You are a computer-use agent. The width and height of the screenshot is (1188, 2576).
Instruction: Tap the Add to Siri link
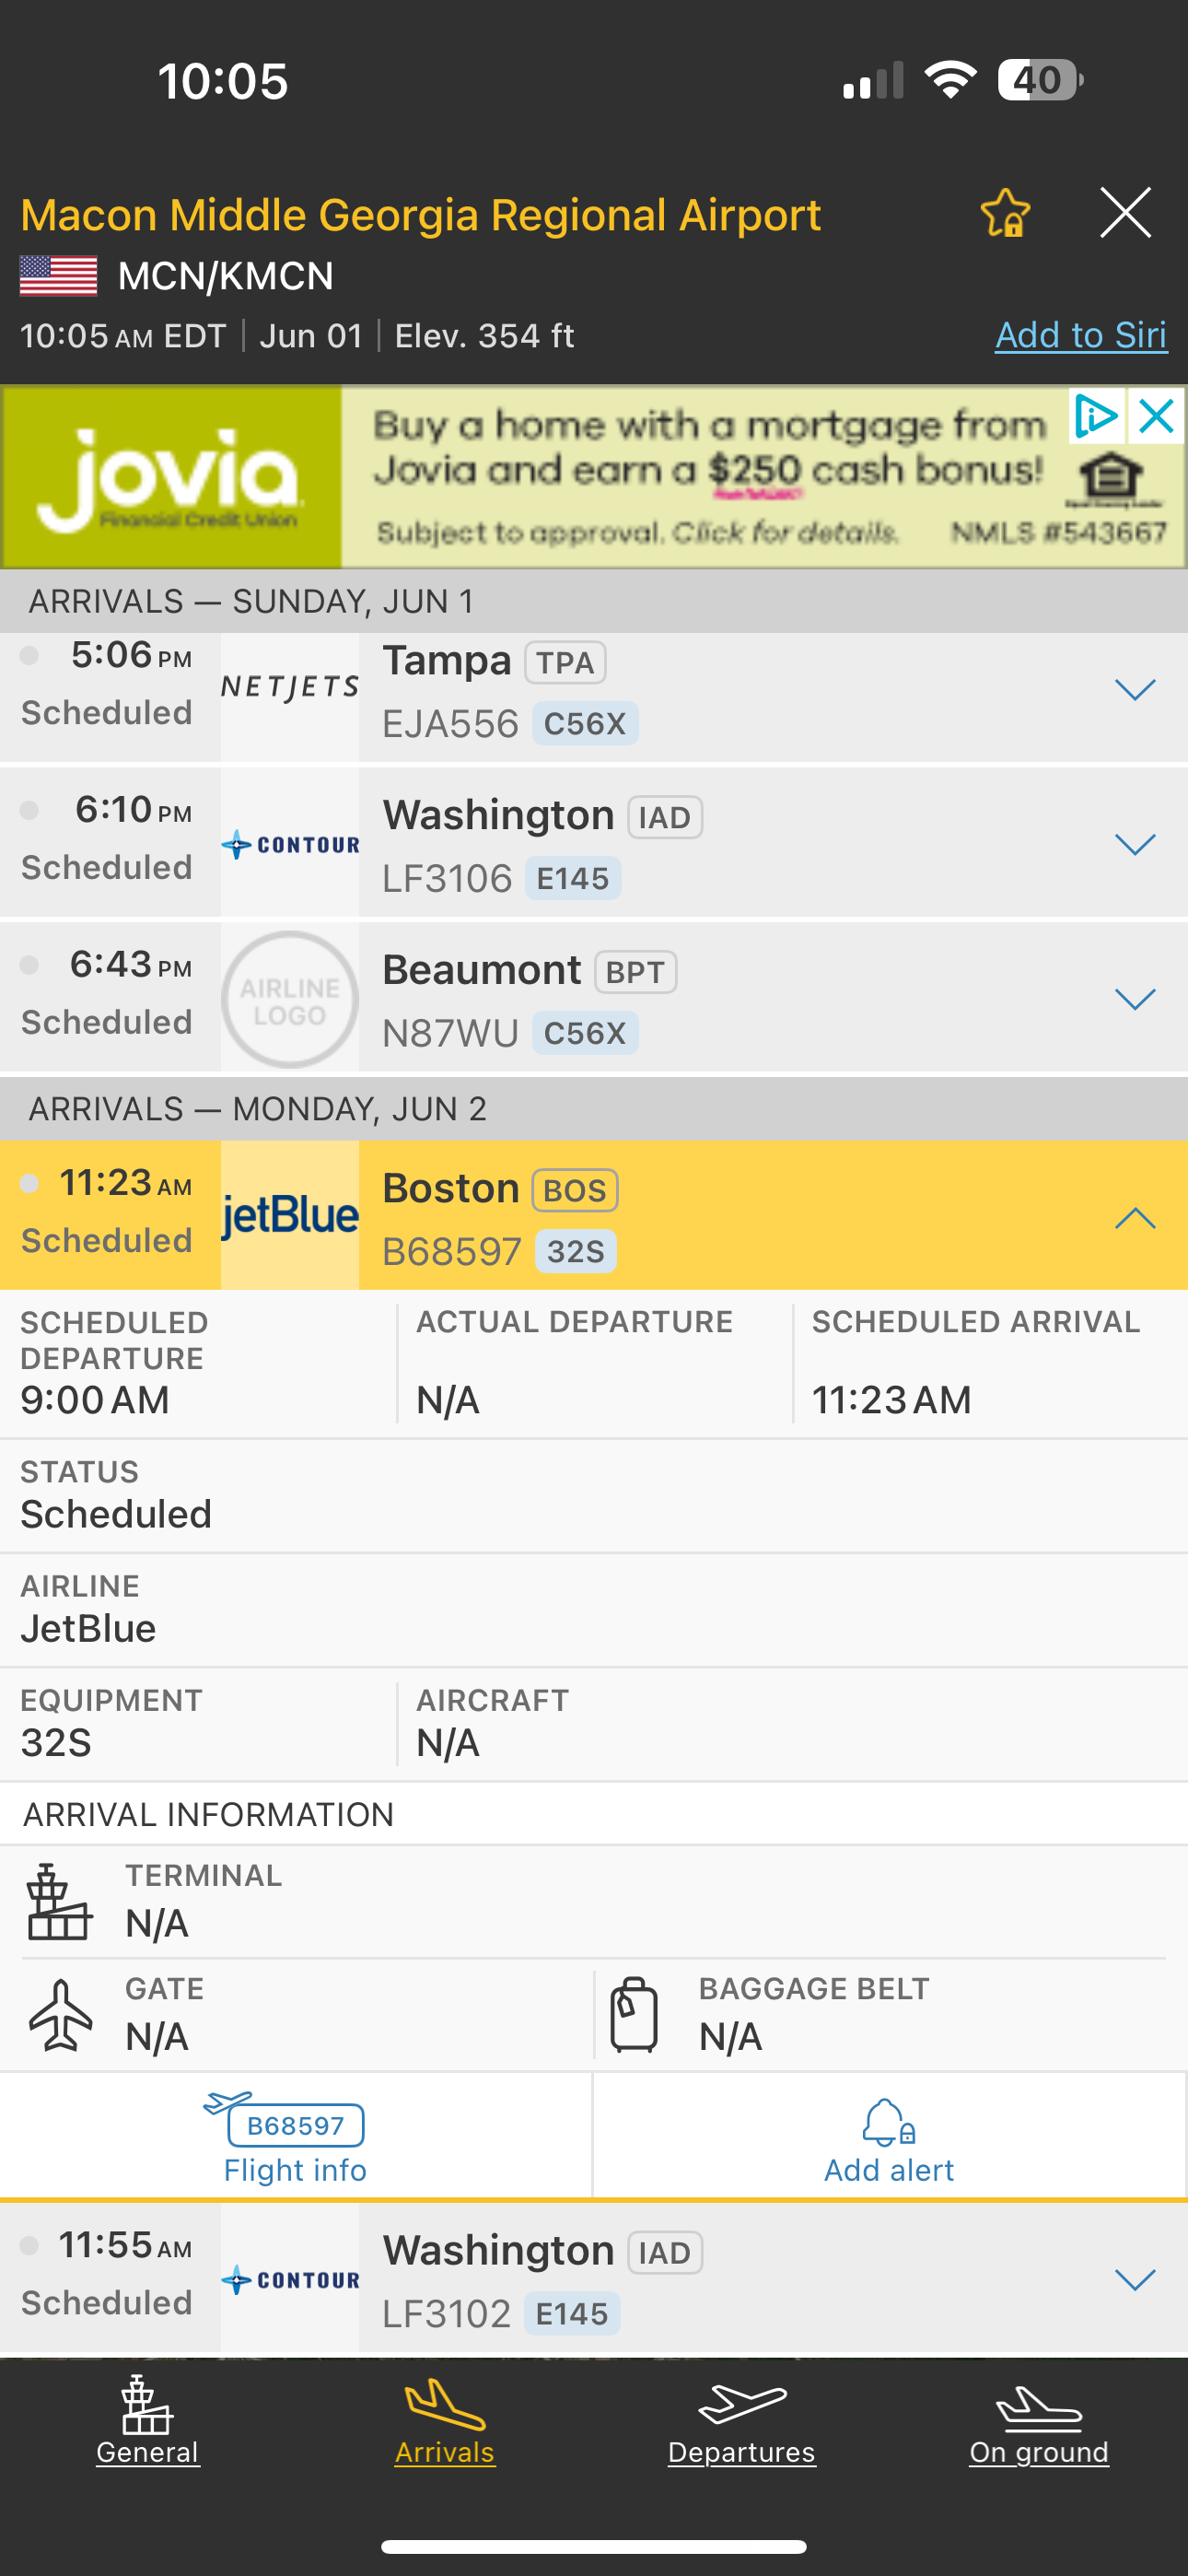(x=1080, y=335)
